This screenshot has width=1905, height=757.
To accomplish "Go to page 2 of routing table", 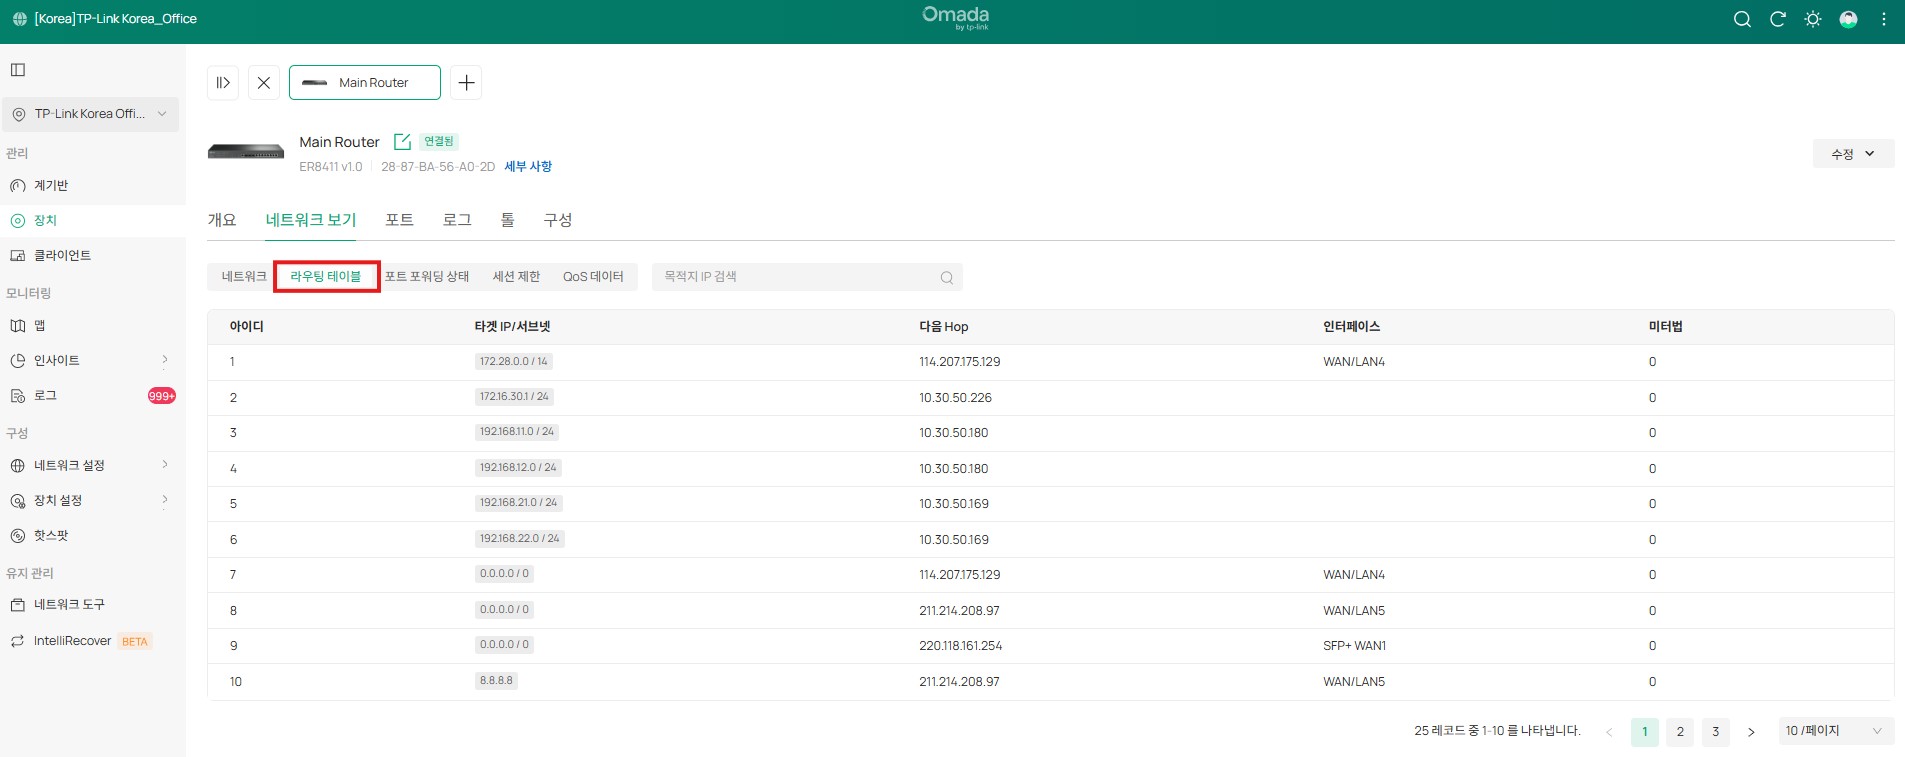I will 1680,732.
